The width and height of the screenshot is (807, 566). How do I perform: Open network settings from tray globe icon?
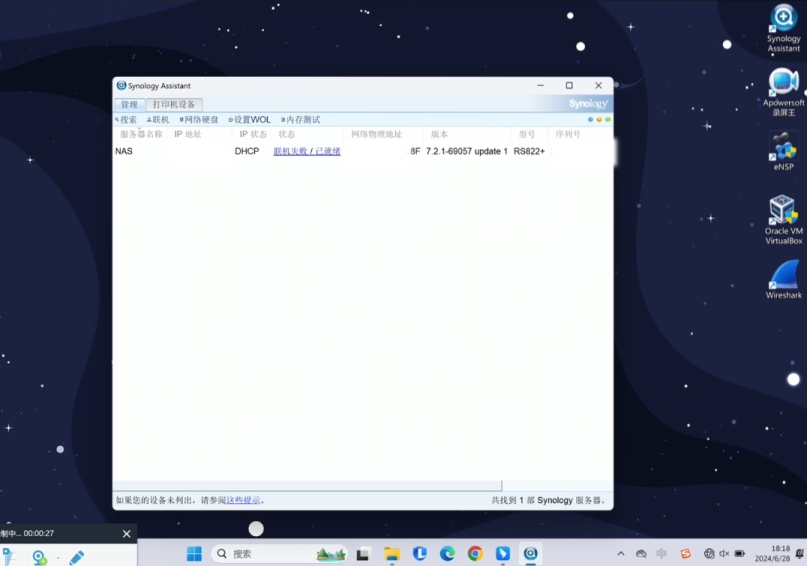(x=709, y=554)
